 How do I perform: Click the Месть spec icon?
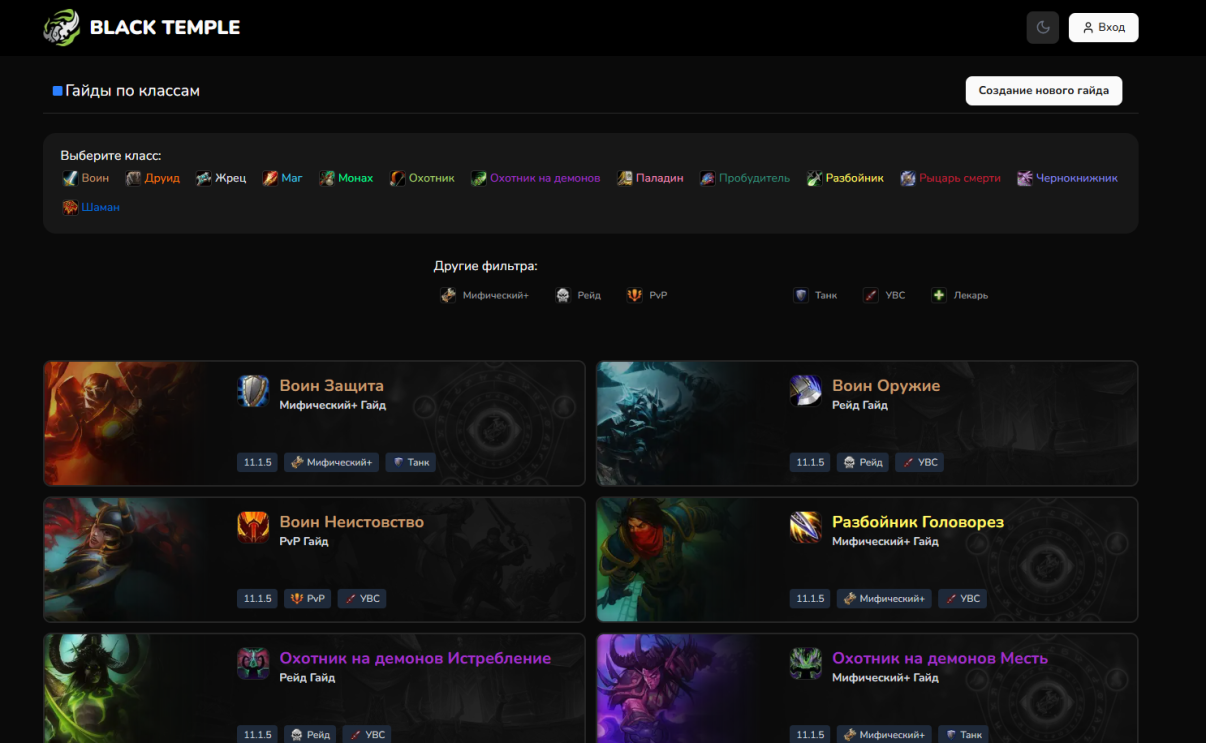[x=806, y=664]
